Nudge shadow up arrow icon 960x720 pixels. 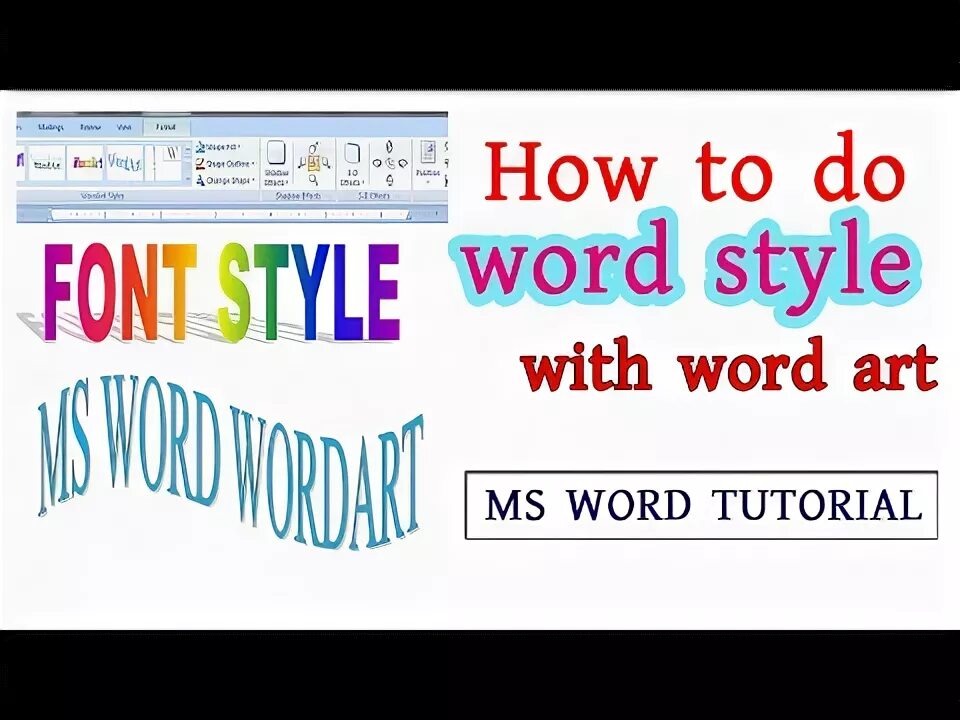coord(313,148)
